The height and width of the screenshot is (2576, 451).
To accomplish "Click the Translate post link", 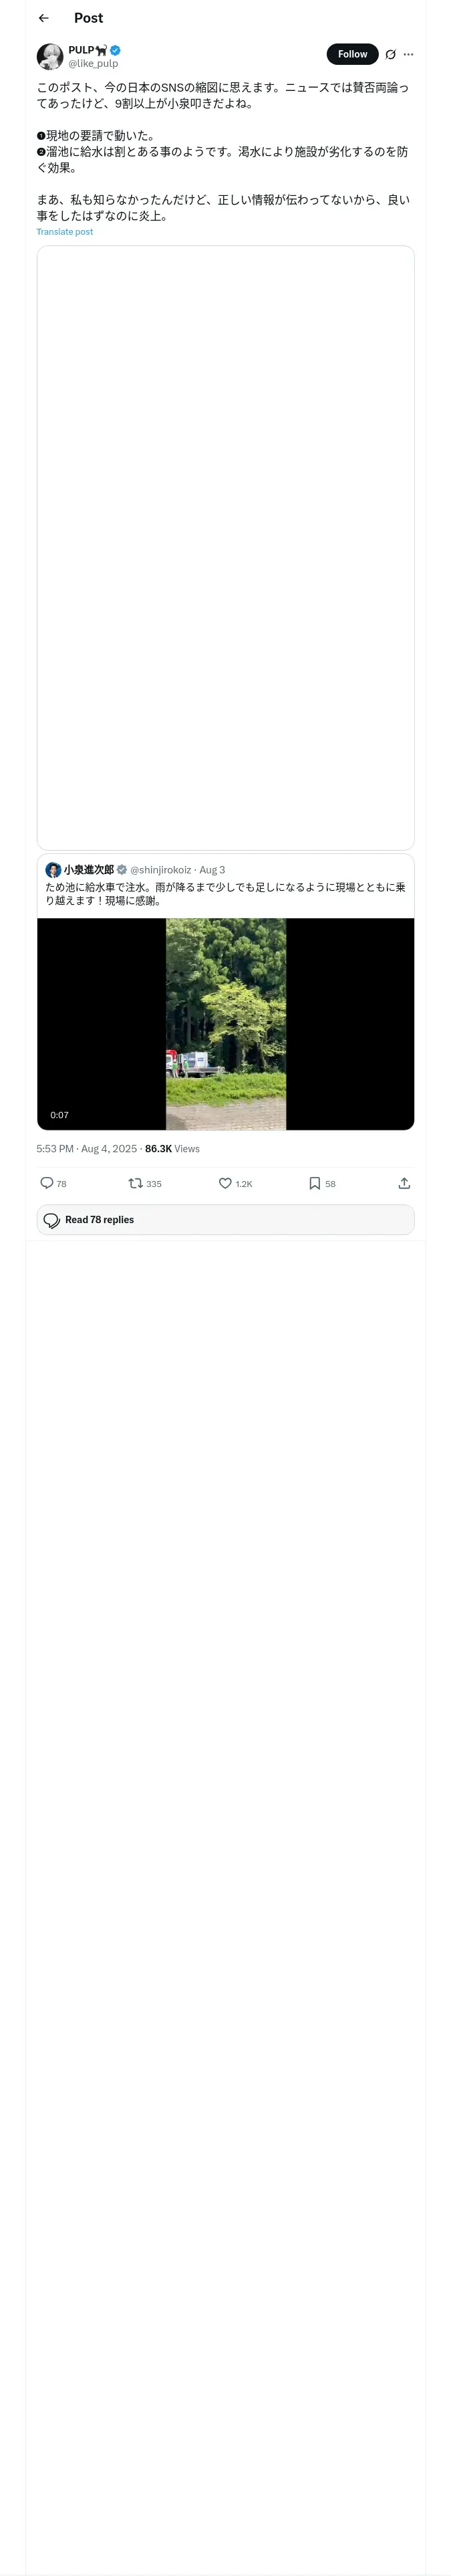I will point(64,232).
